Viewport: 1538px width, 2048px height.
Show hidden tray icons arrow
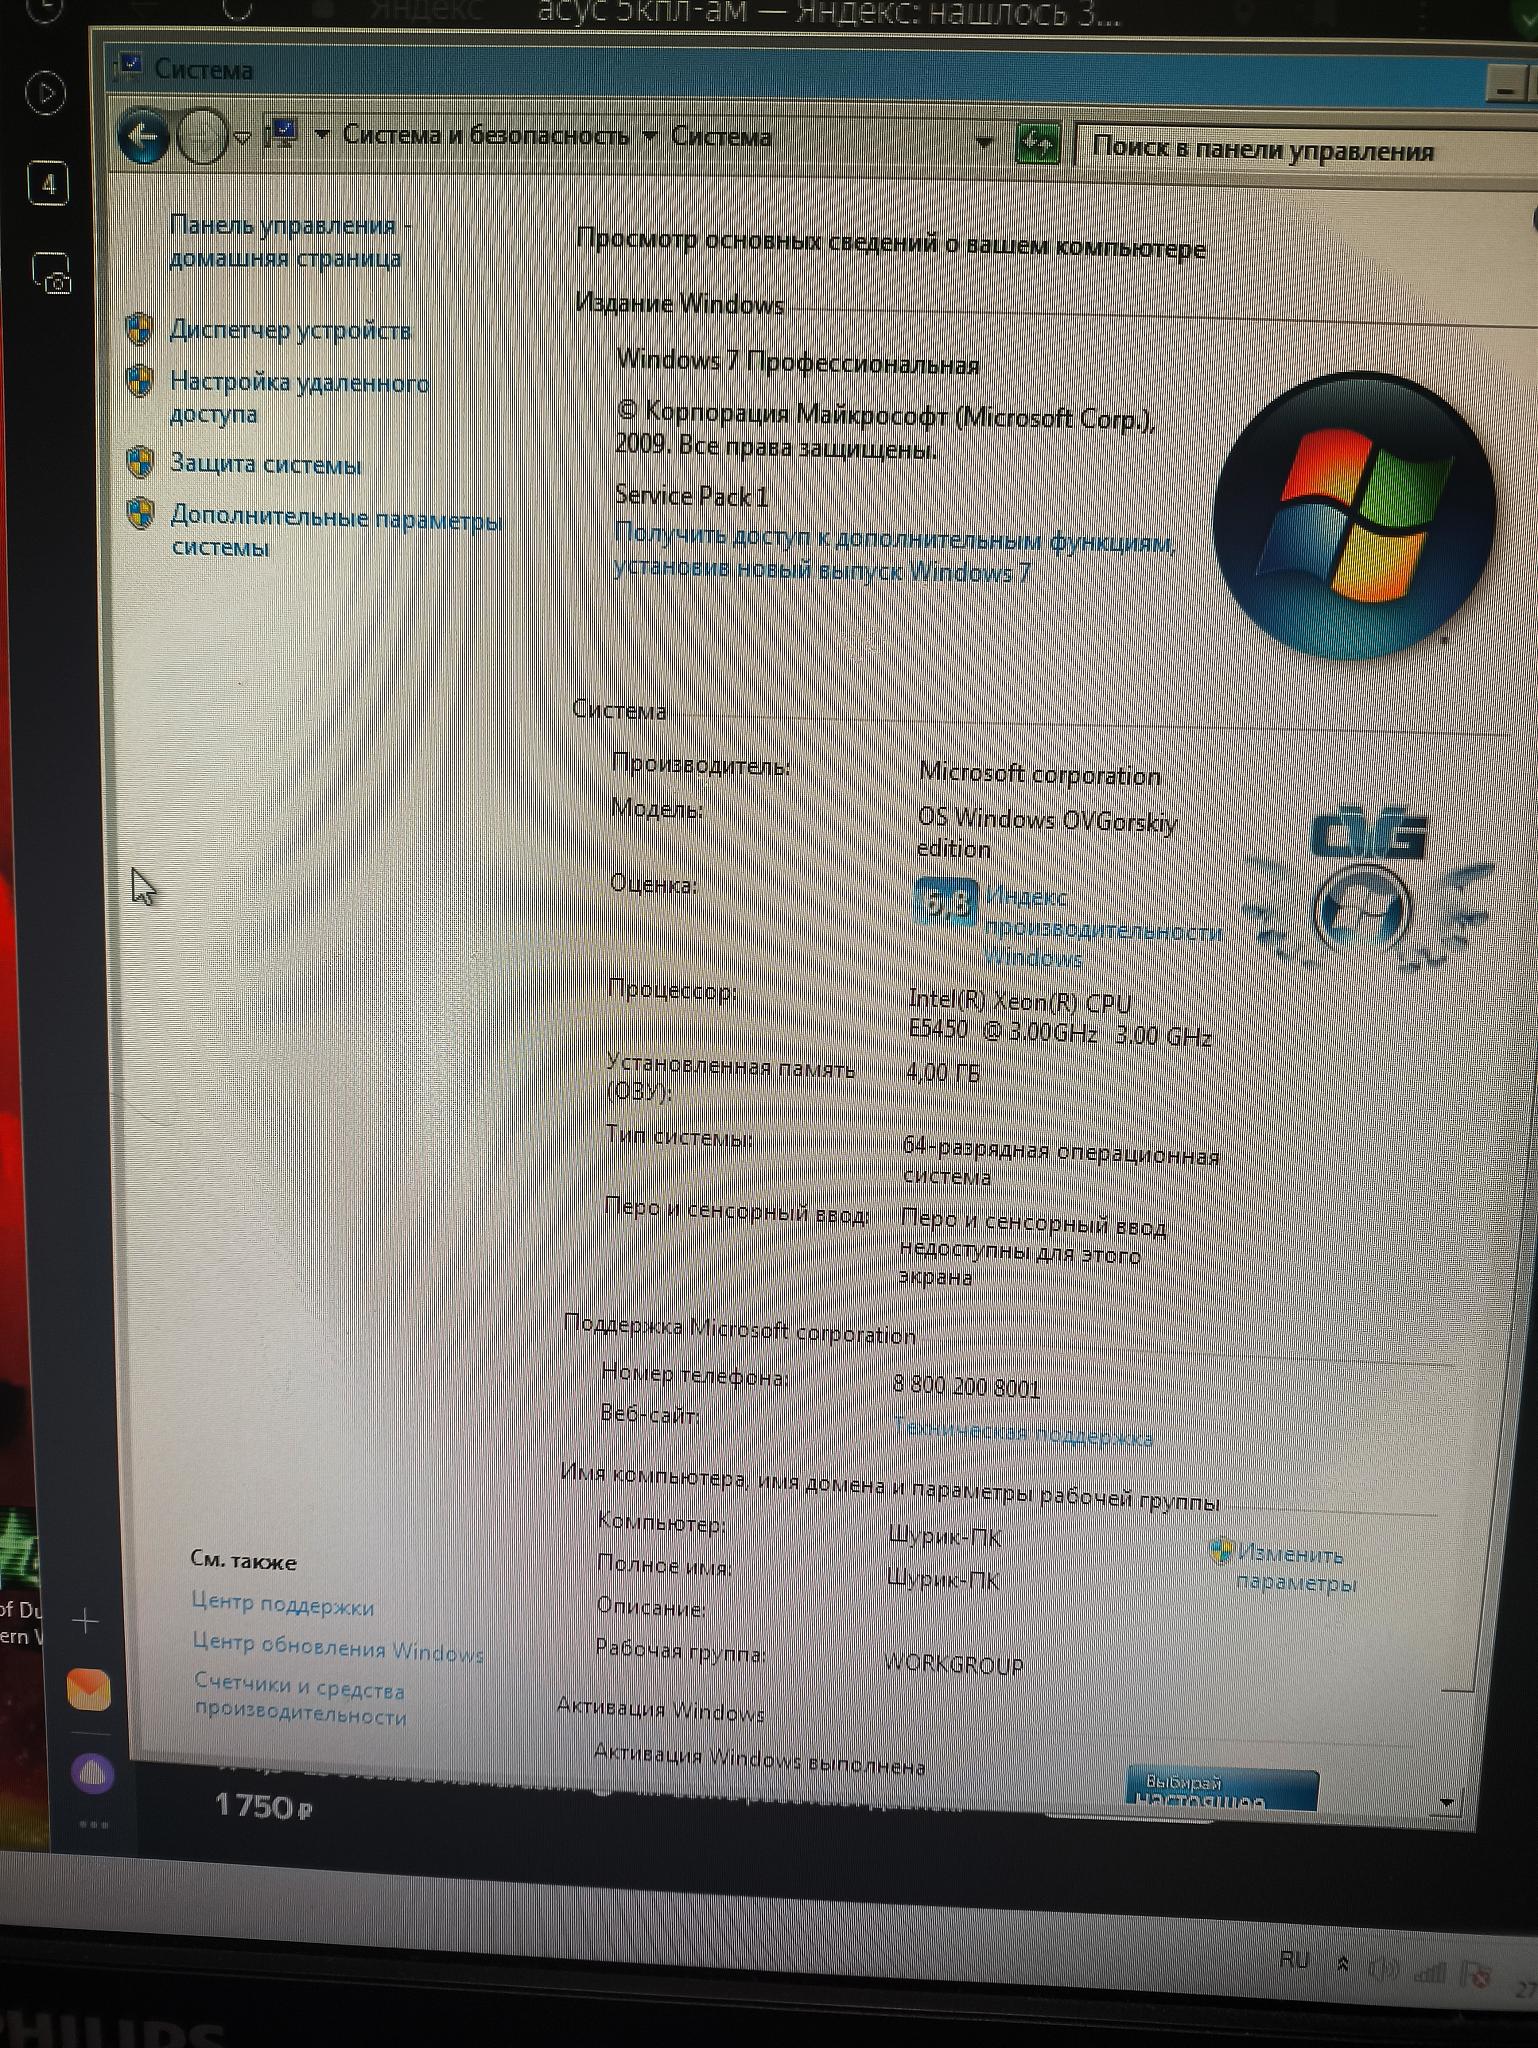[1343, 1965]
